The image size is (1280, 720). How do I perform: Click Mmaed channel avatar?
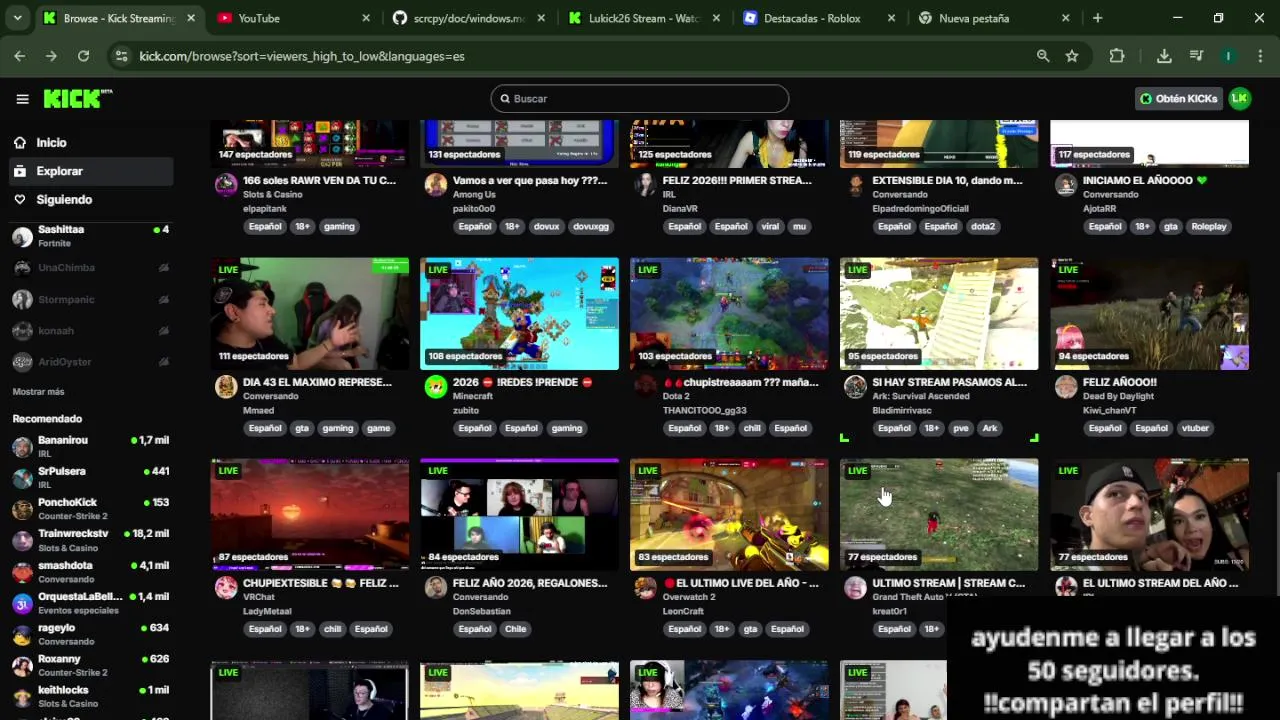click(226, 387)
